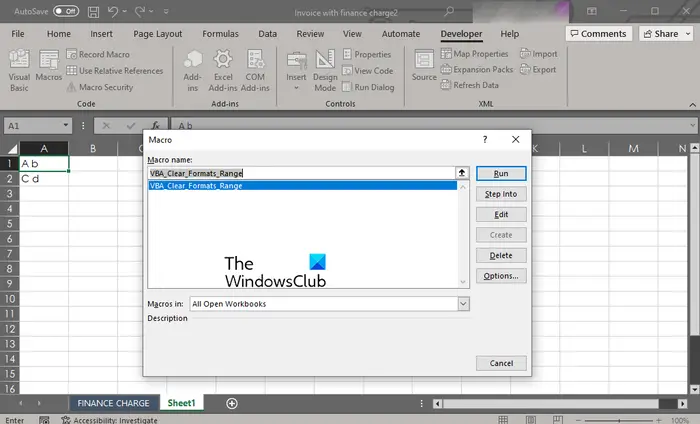Open XML Expansion Packs
Image resolution: width=700 pixels, height=424 pixels.
pos(477,70)
